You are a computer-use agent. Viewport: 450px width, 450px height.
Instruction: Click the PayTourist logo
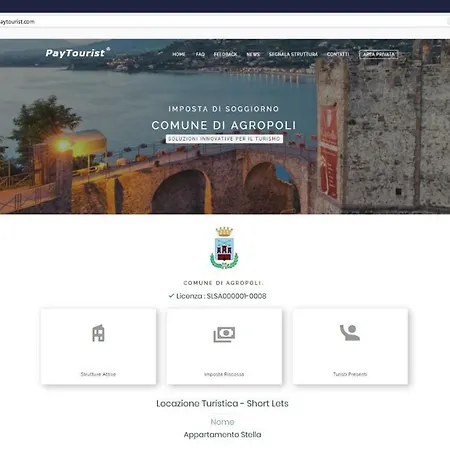pos(78,53)
